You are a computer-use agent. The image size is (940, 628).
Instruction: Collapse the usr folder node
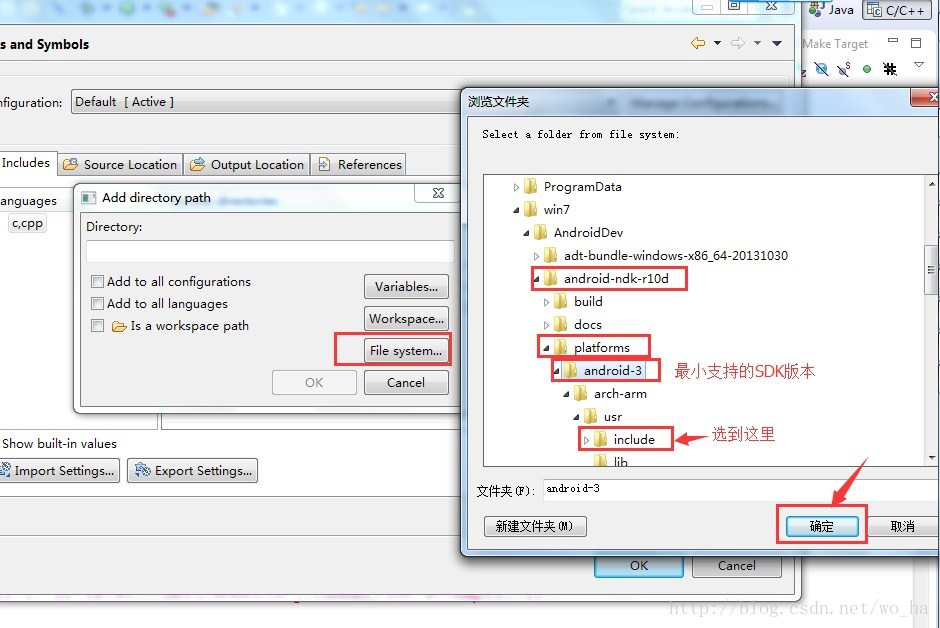click(576, 417)
